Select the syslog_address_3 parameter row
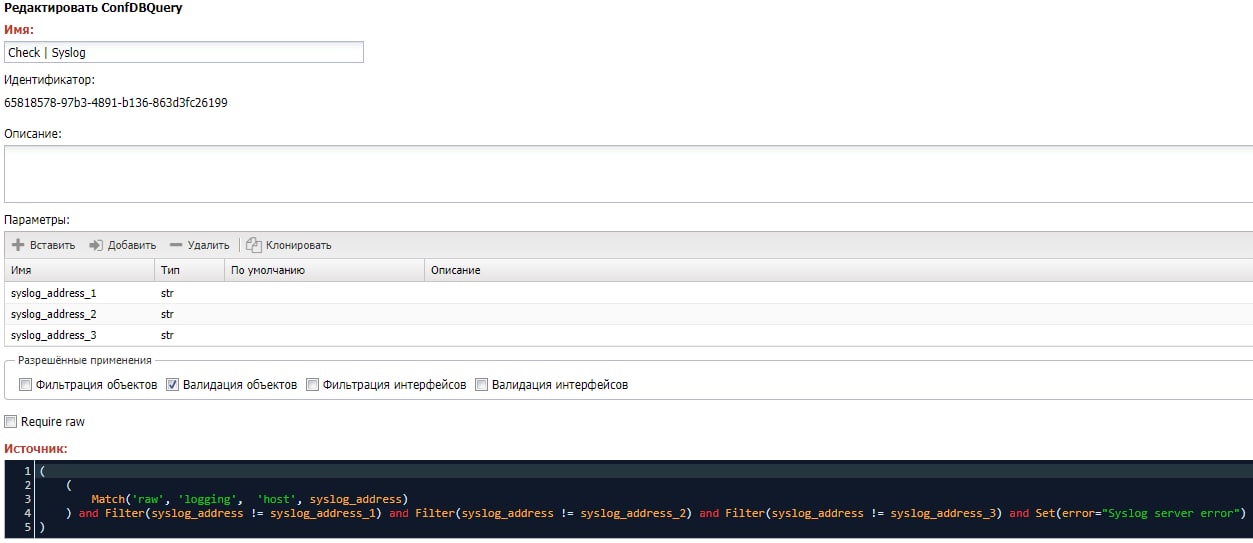 [x=628, y=335]
